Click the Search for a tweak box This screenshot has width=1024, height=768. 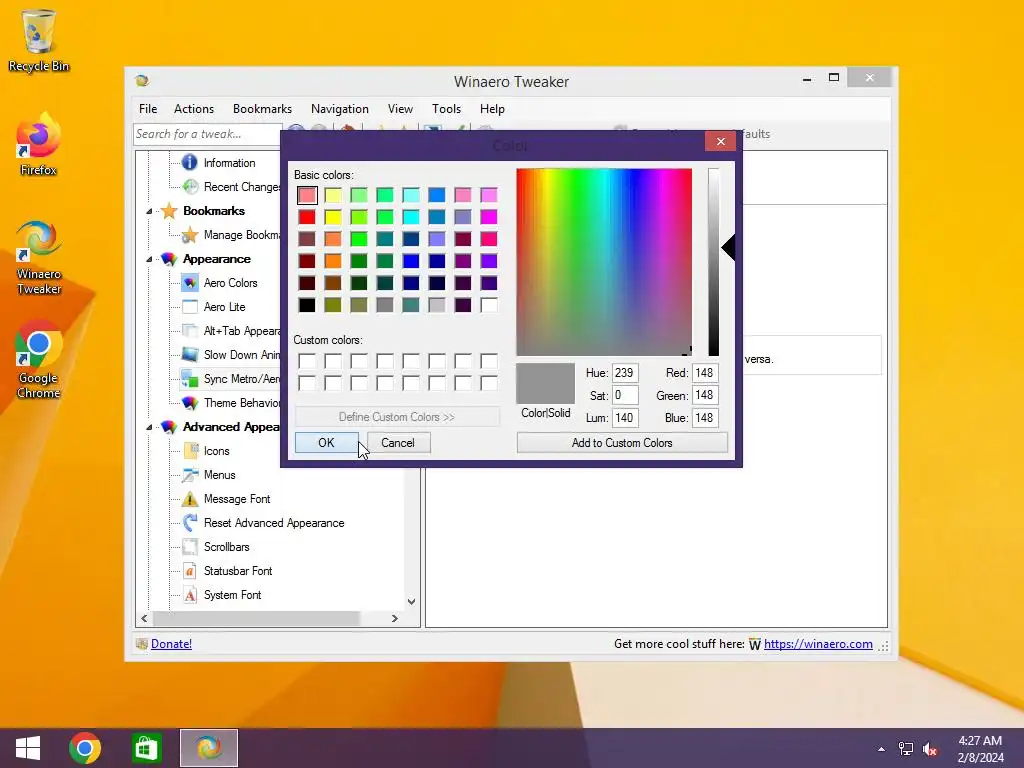tap(208, 134)
